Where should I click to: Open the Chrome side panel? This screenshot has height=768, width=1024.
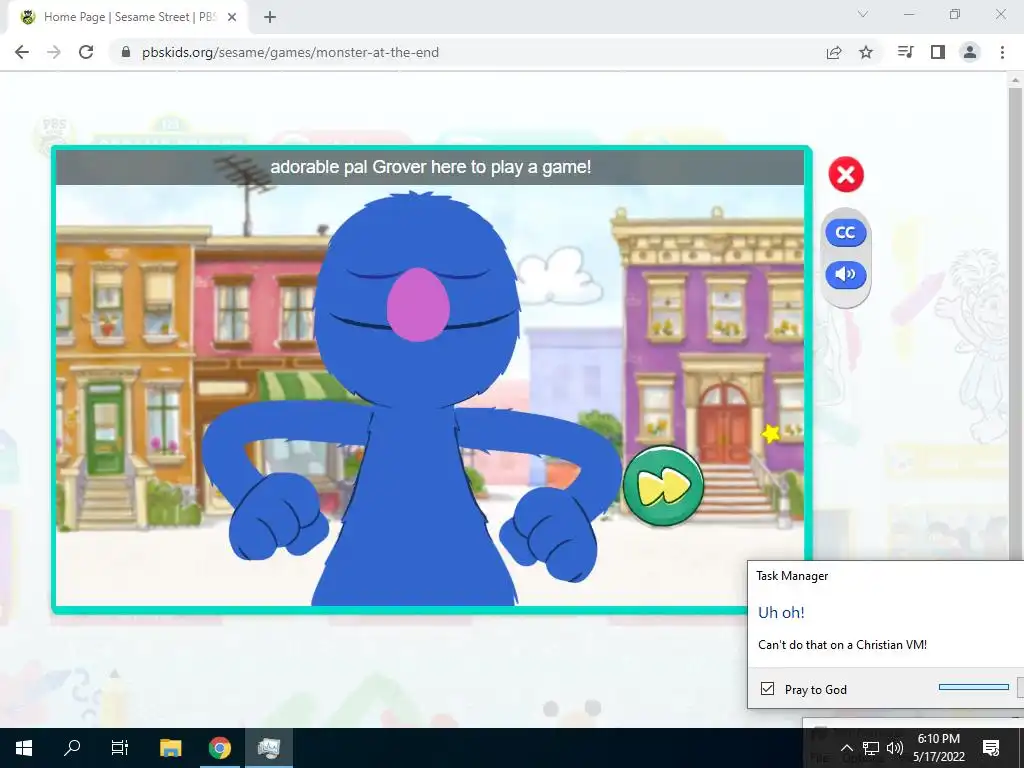(x=938, y=52)
